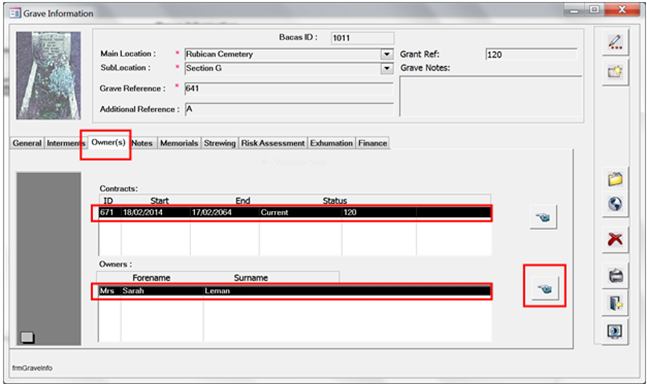Click the exit door icon

615,303
